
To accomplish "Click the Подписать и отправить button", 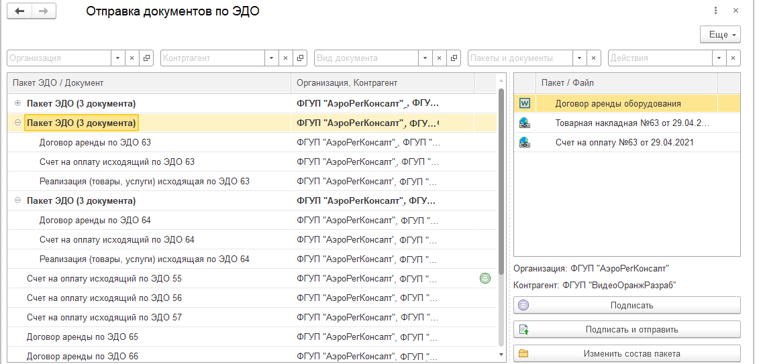I will (627, 330).
